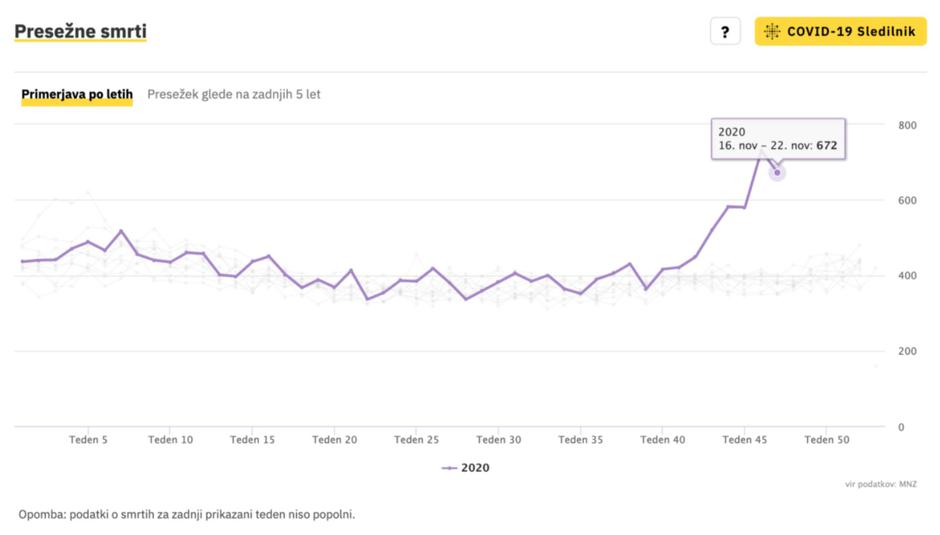Click the Teden 30 axis label
The width and height of the screenshot is (940, 535).
tap(498, 439)
